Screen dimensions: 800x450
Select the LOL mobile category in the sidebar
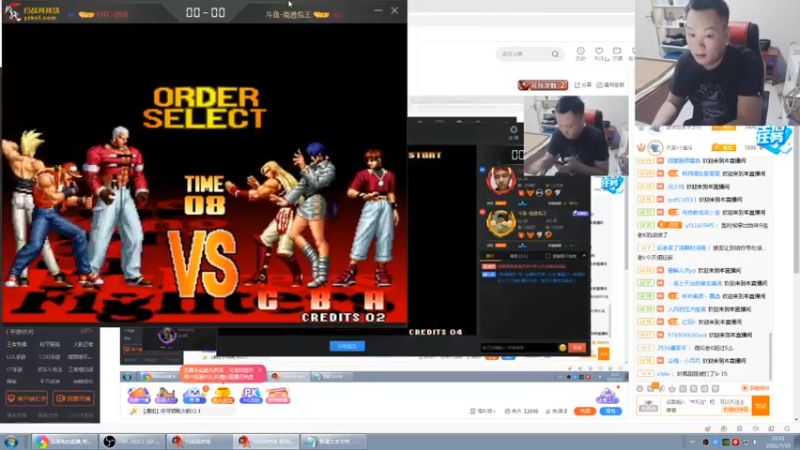coord(16,357)
